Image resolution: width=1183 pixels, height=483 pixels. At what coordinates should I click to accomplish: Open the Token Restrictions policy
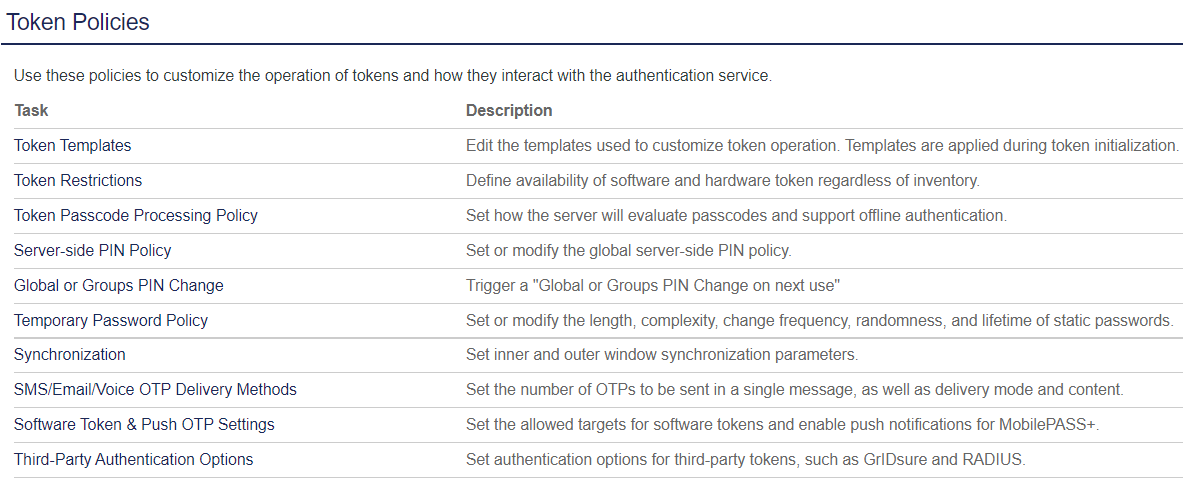point(78,181)
